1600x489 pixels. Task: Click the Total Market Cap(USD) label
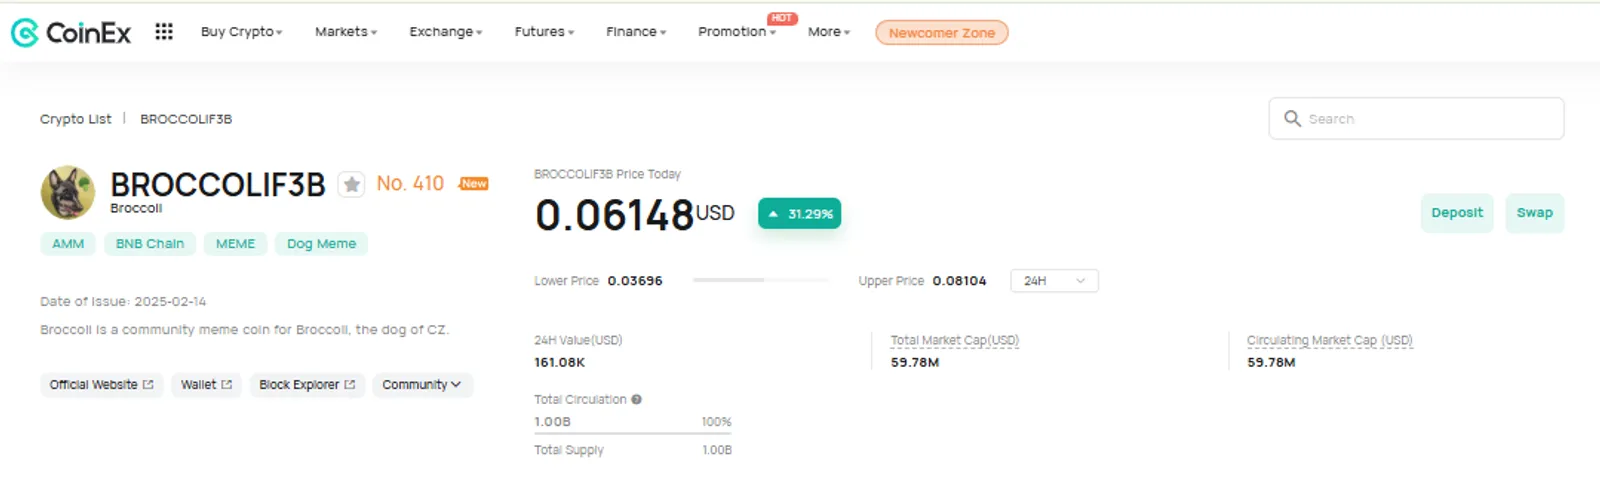click(955, 341)
